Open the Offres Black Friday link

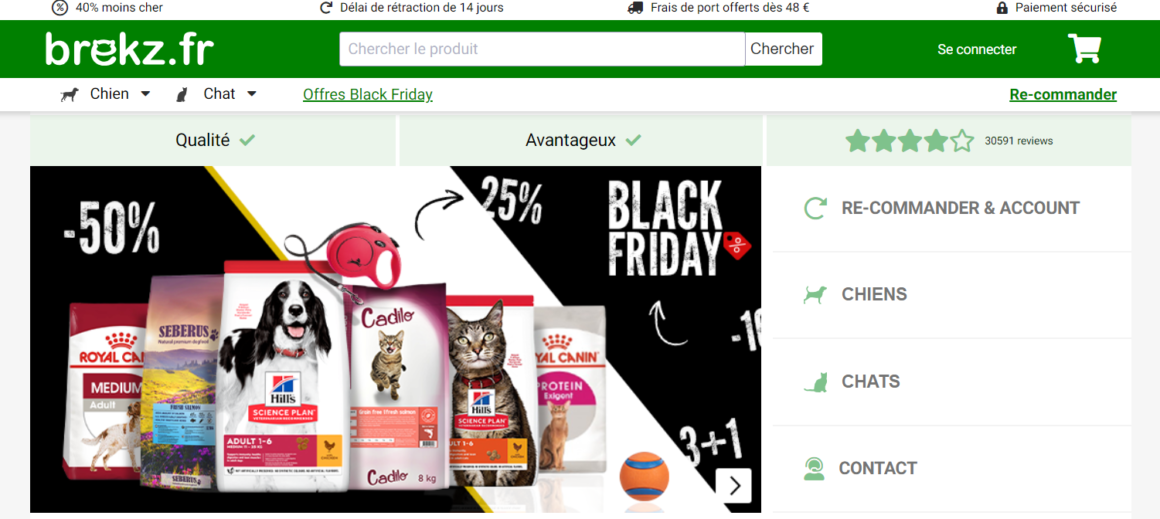tap(368, 95)
